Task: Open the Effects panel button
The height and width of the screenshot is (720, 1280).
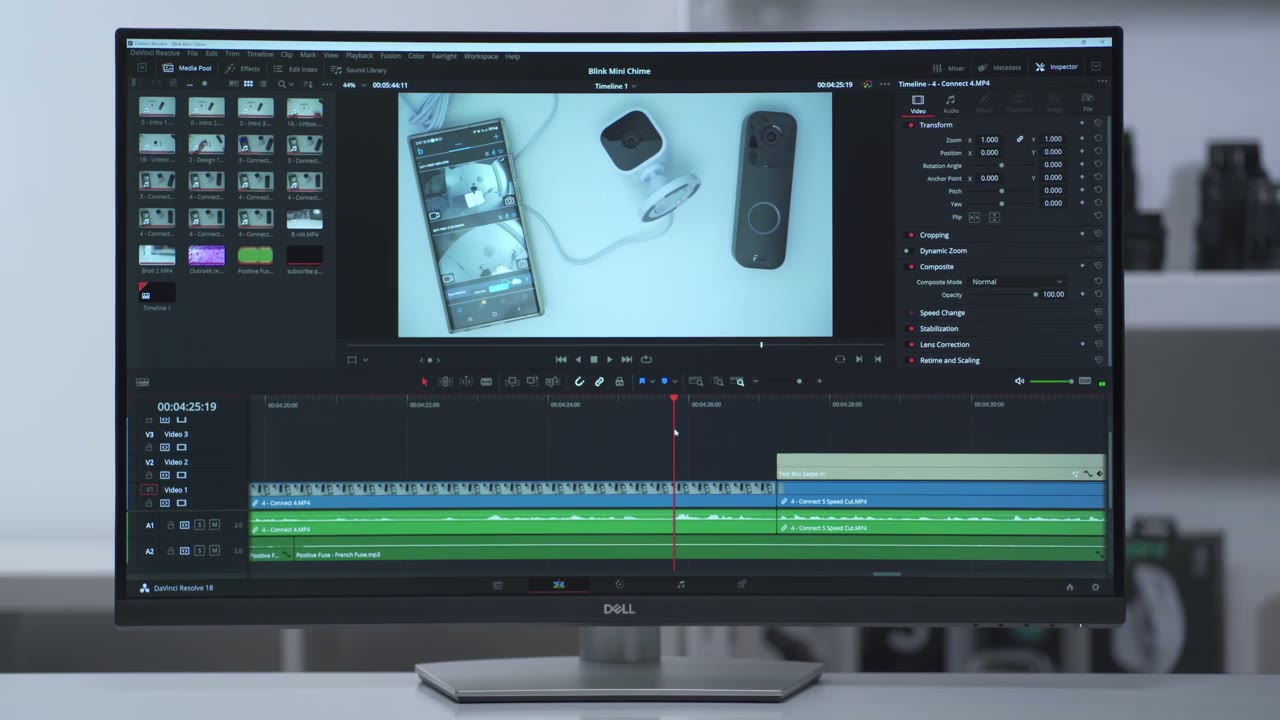Action: click(x=243, y=68)
